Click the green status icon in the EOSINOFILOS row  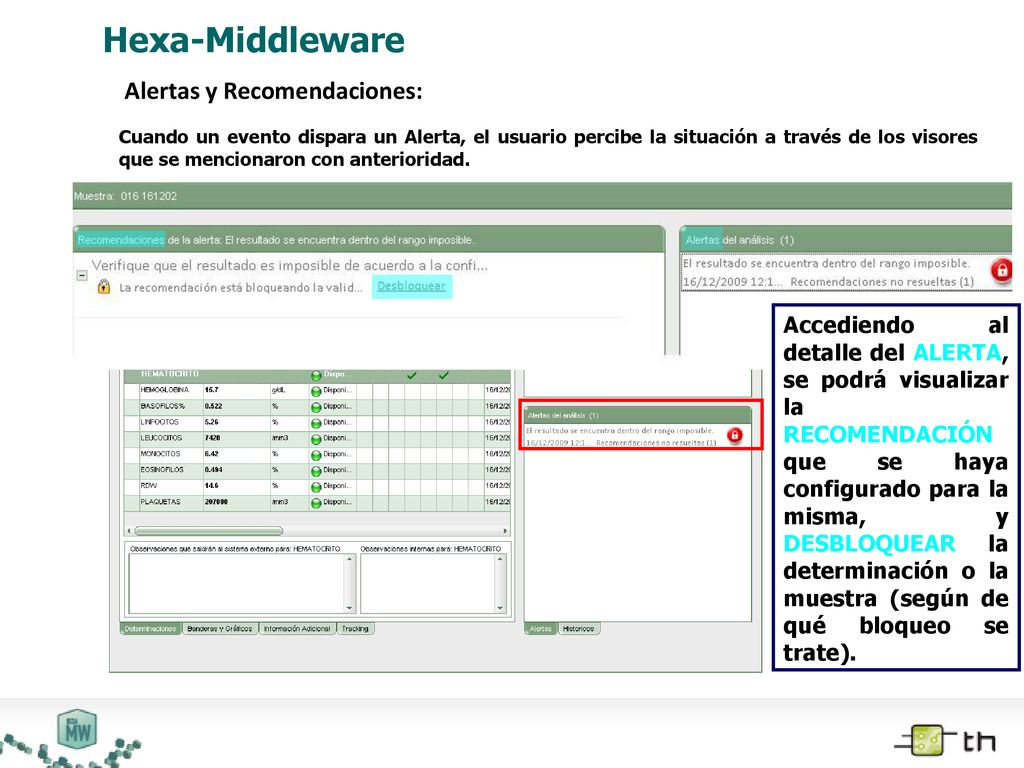pyautogui.click(x=316, y=471)
